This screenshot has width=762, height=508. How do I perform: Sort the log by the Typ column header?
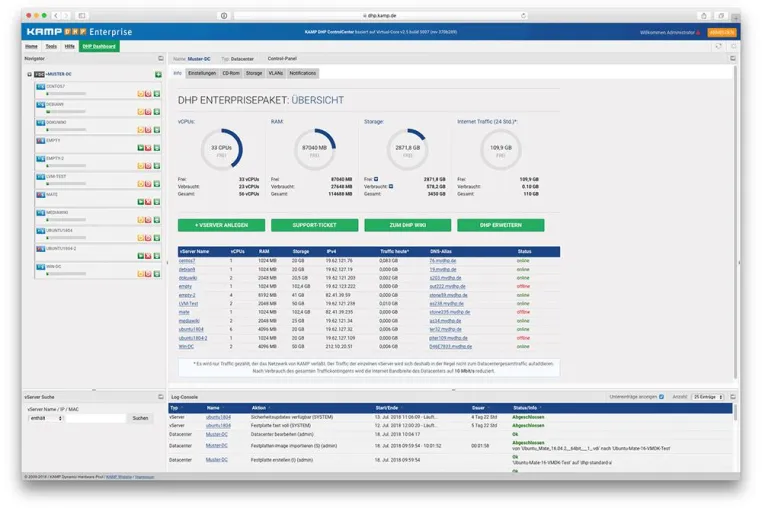pos(174,408)
